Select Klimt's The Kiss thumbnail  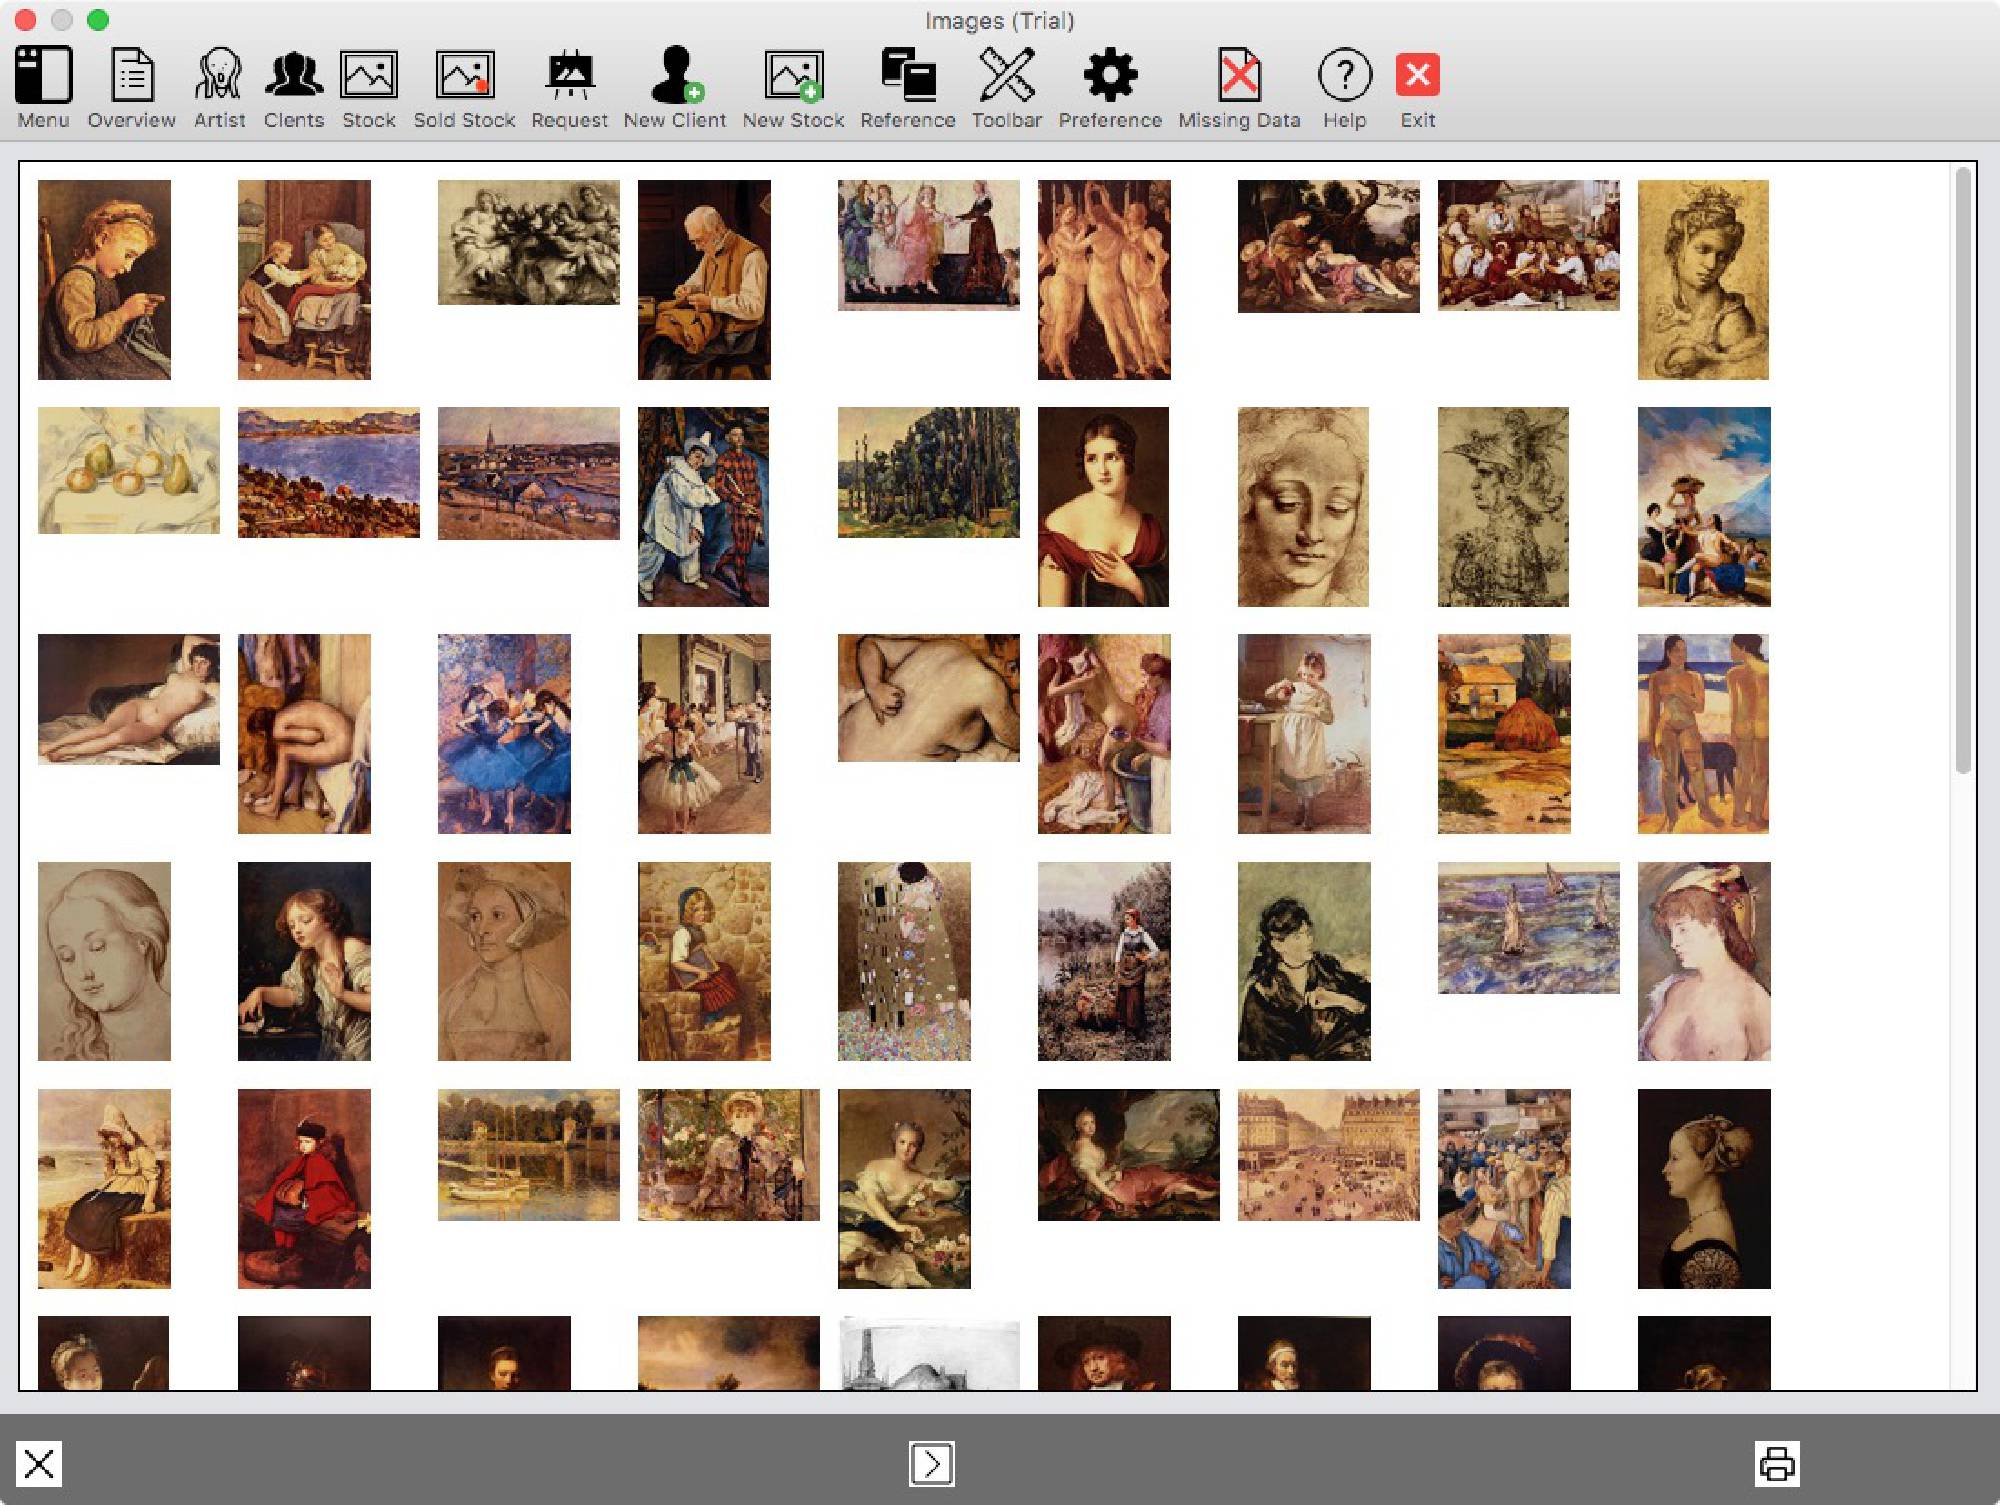[x=904, y=961]
